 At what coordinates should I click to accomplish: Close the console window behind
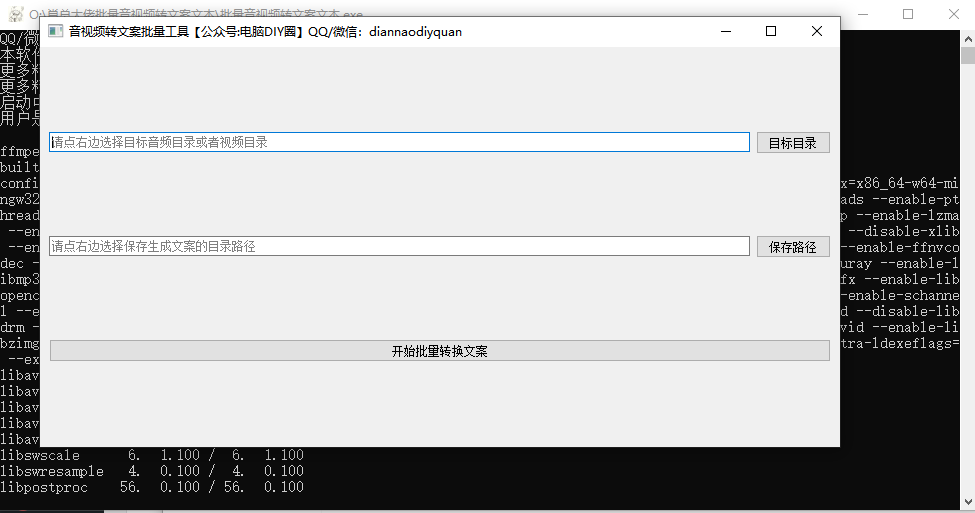953,14
